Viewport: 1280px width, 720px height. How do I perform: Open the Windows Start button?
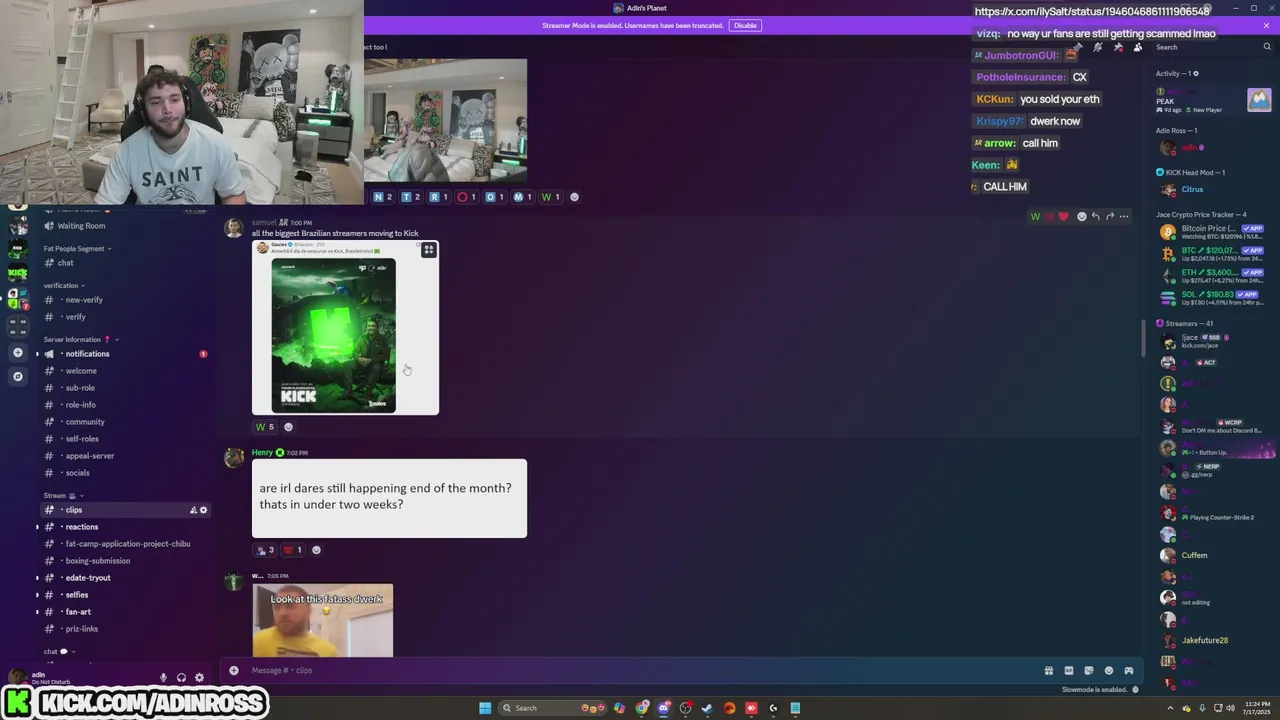pos(485,708)
